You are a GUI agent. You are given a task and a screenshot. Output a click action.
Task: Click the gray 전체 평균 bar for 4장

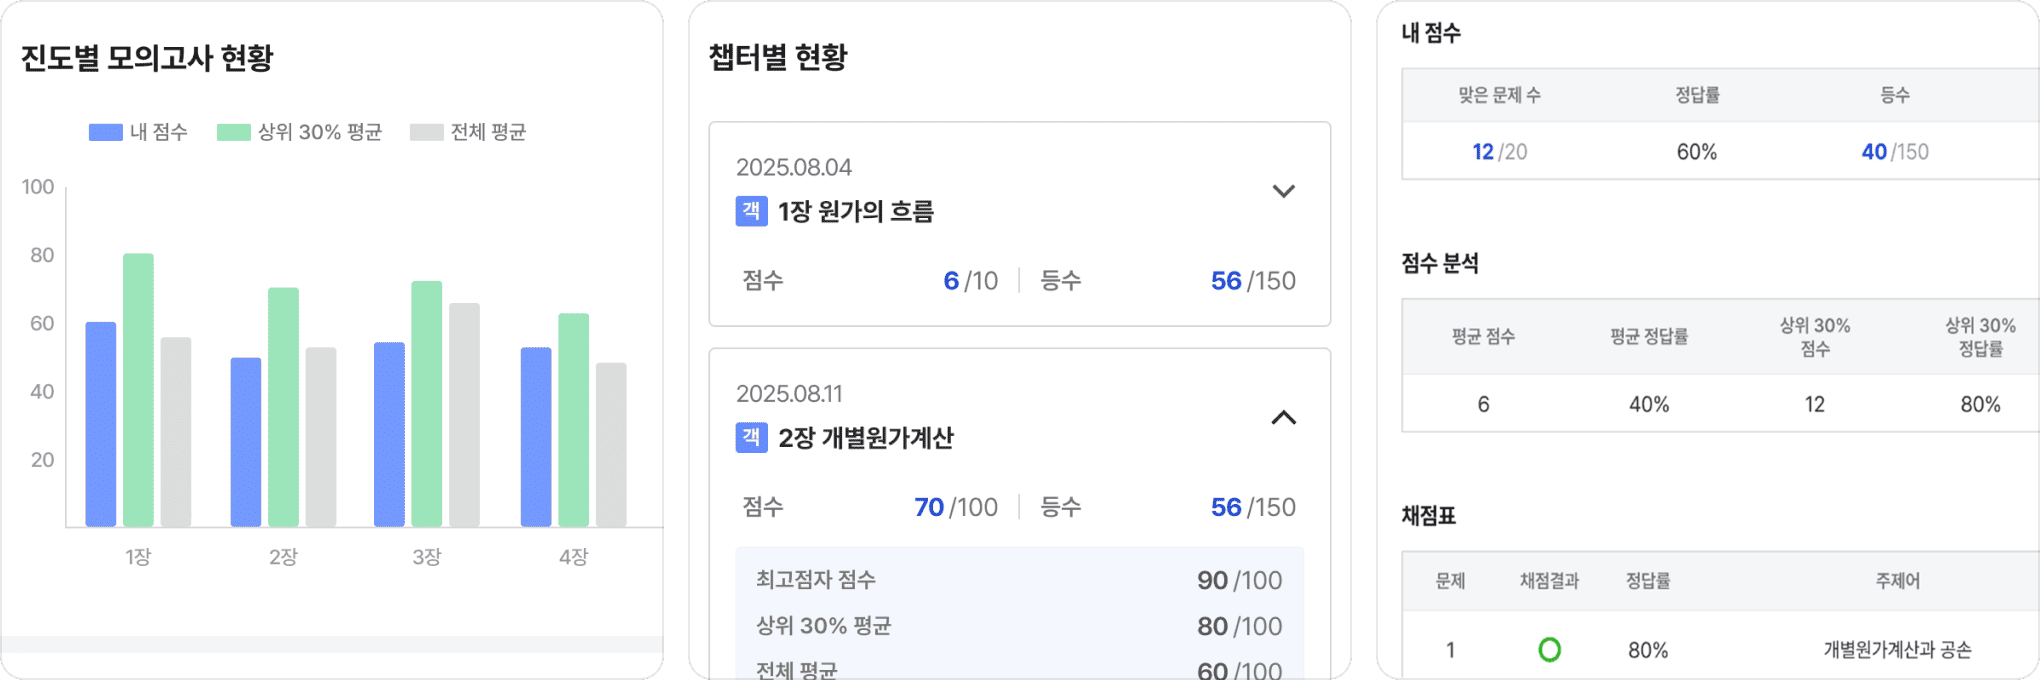pyautogui.click(x=611, y=444)
